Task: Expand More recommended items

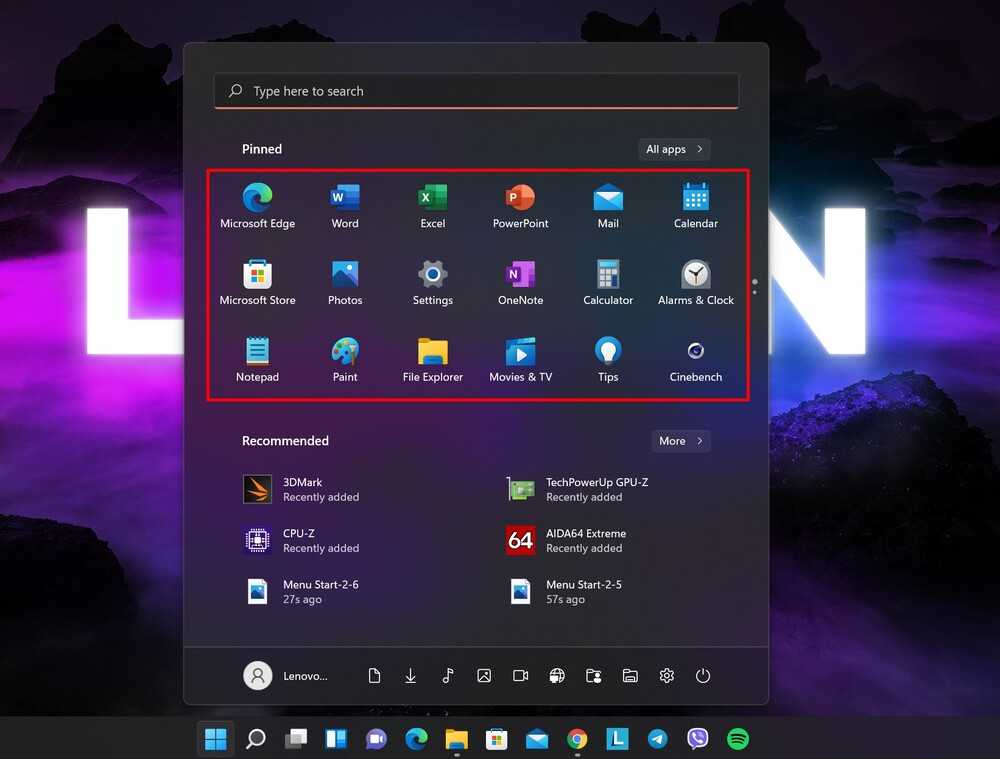Action: (681, 441)
